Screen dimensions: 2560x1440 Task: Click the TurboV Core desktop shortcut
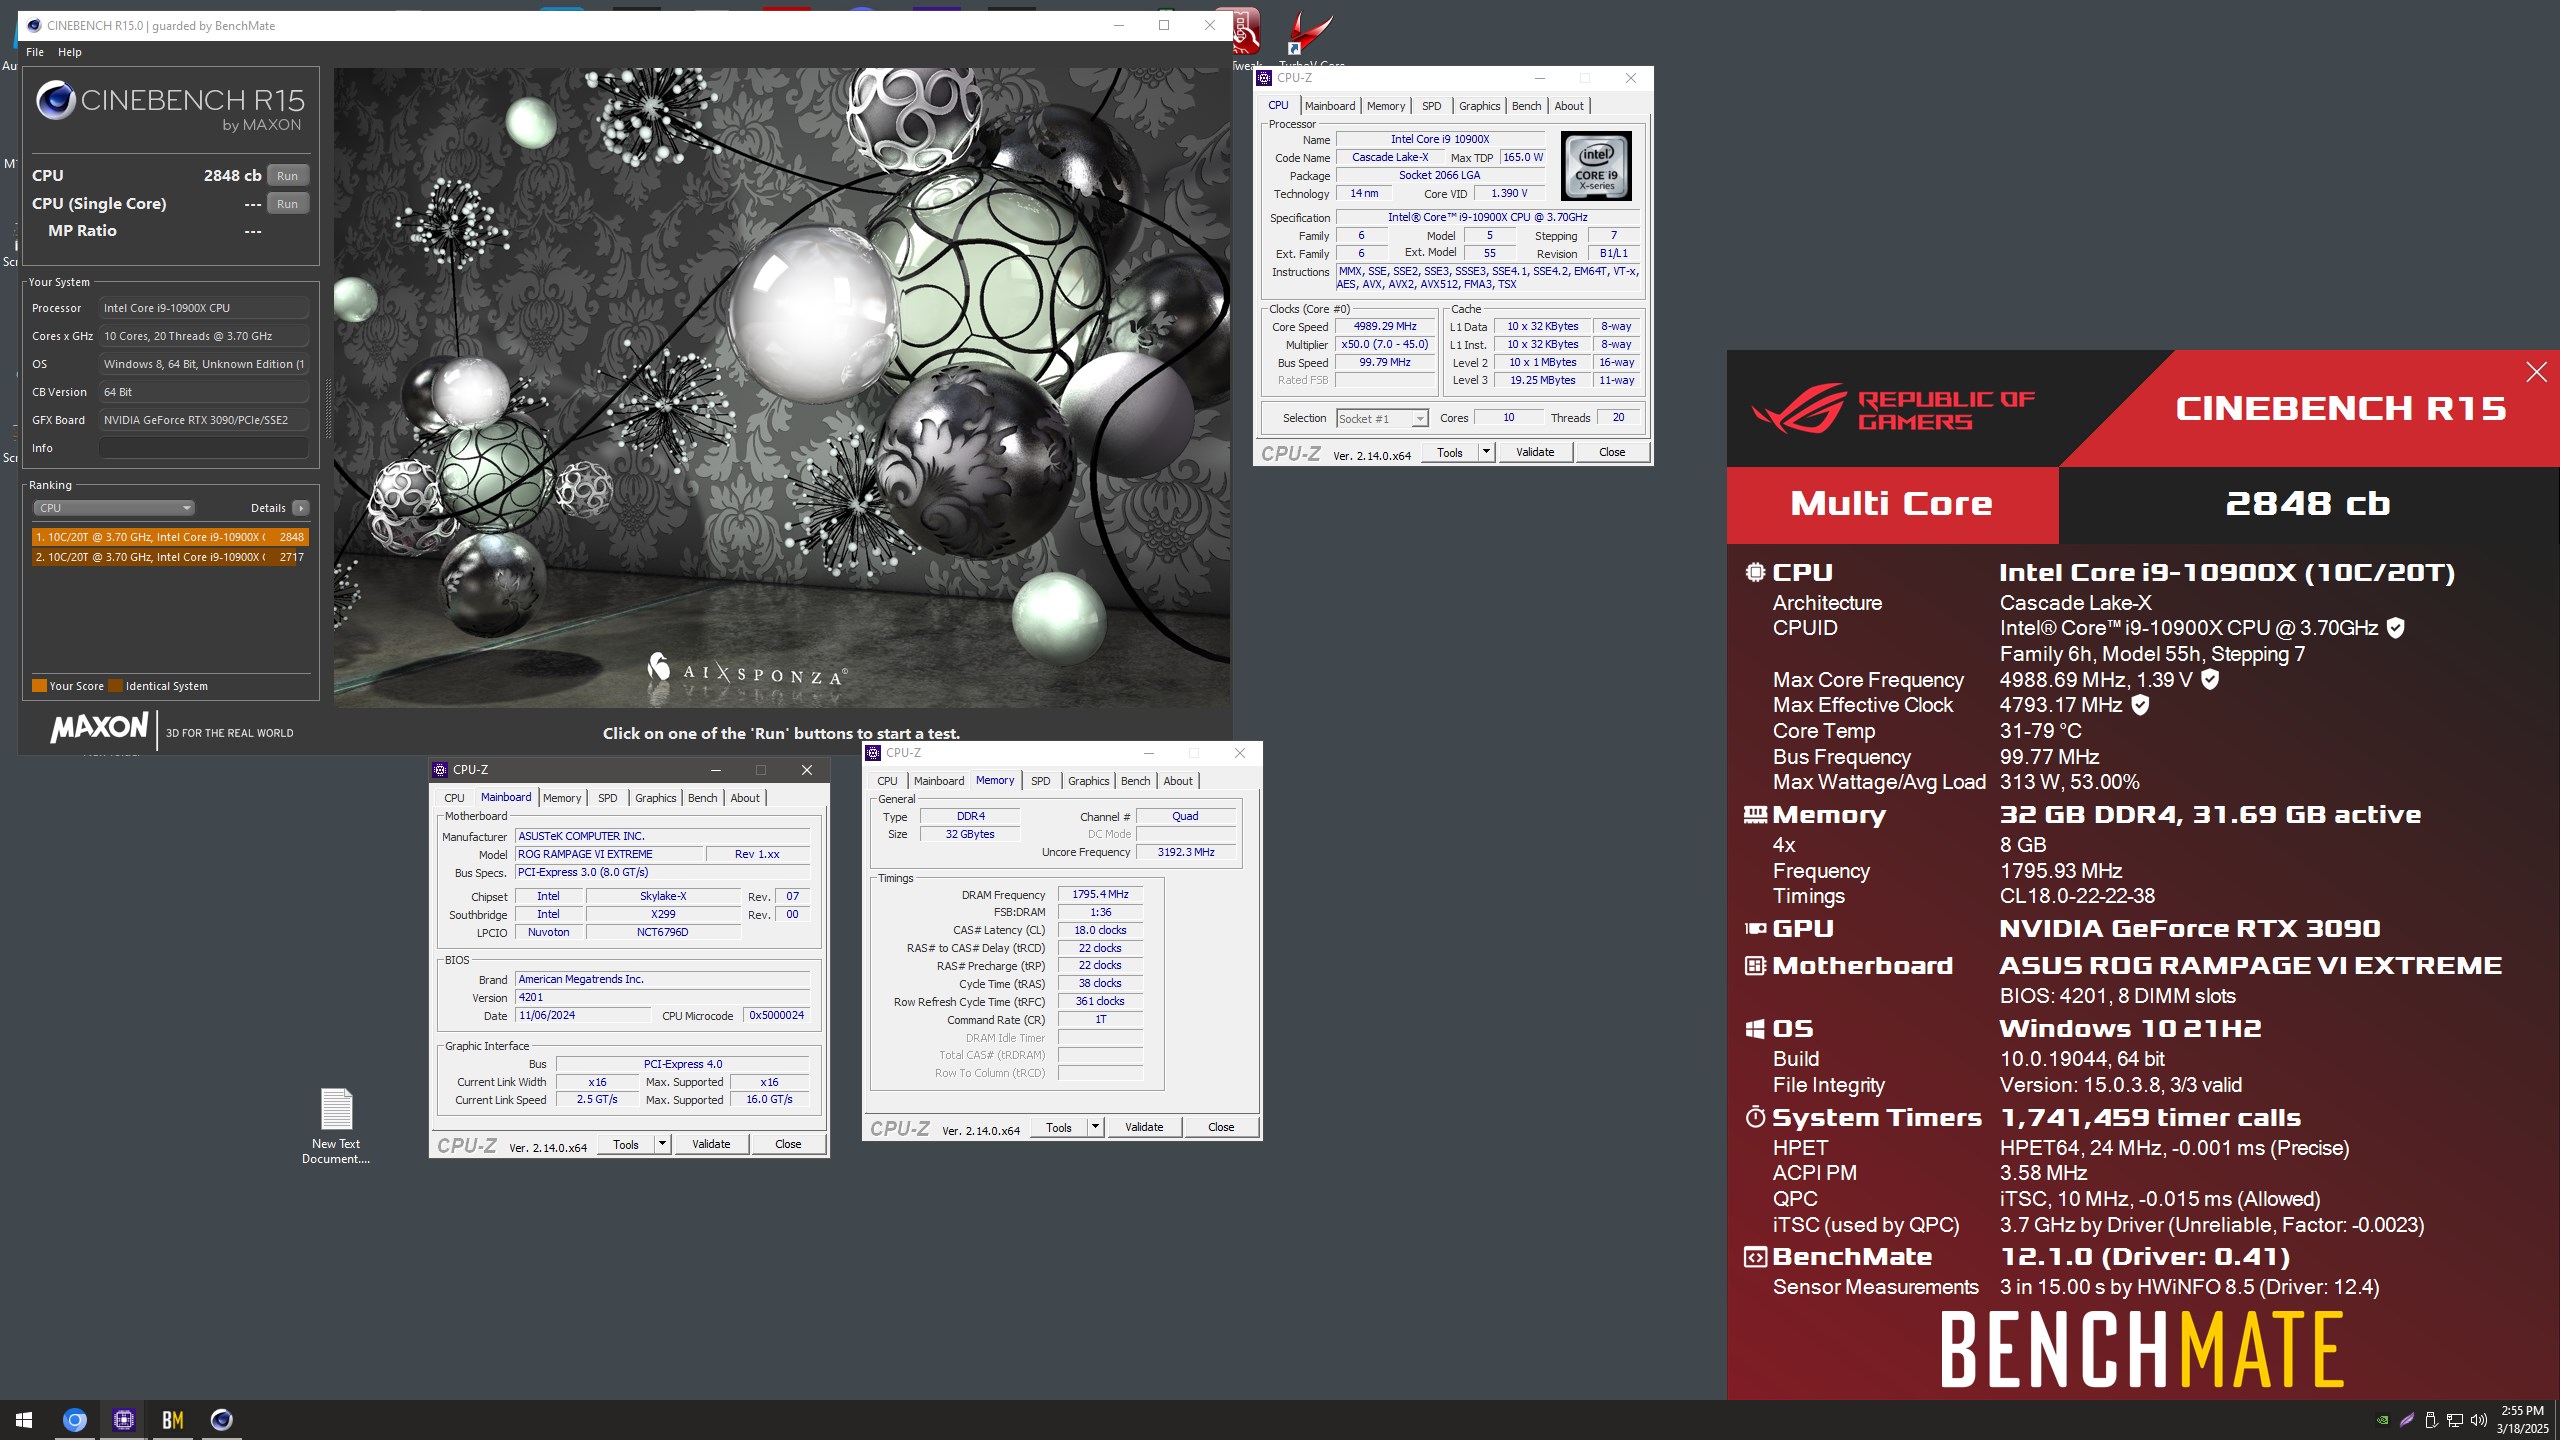click(1309, 38)
